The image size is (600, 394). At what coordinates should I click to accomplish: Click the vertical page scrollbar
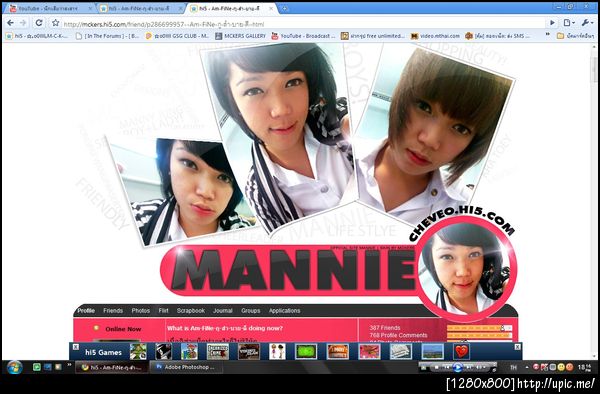click(594, 201)
